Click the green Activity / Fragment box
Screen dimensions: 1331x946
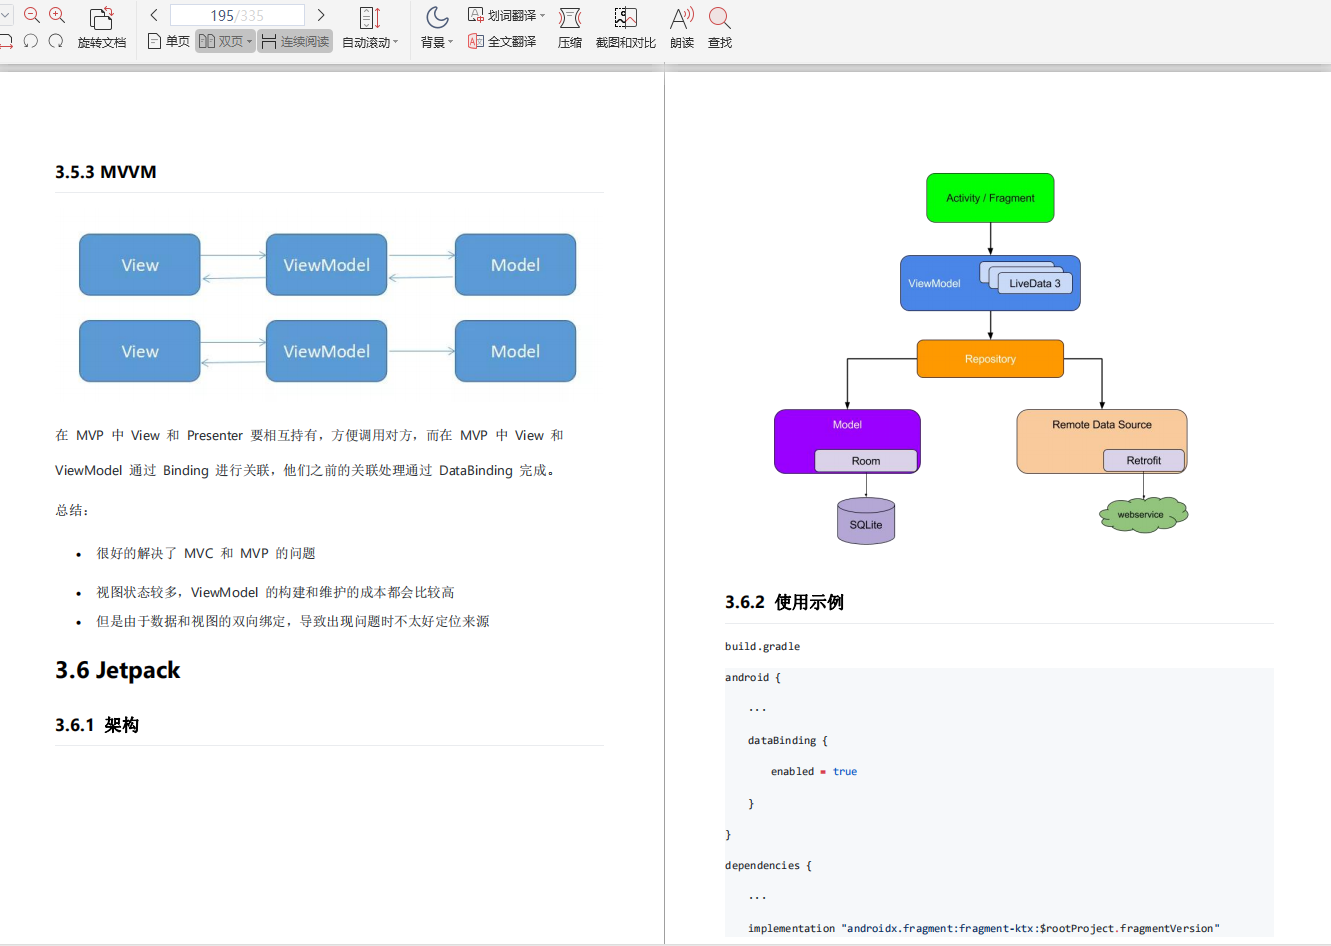(x=990, y=198)
